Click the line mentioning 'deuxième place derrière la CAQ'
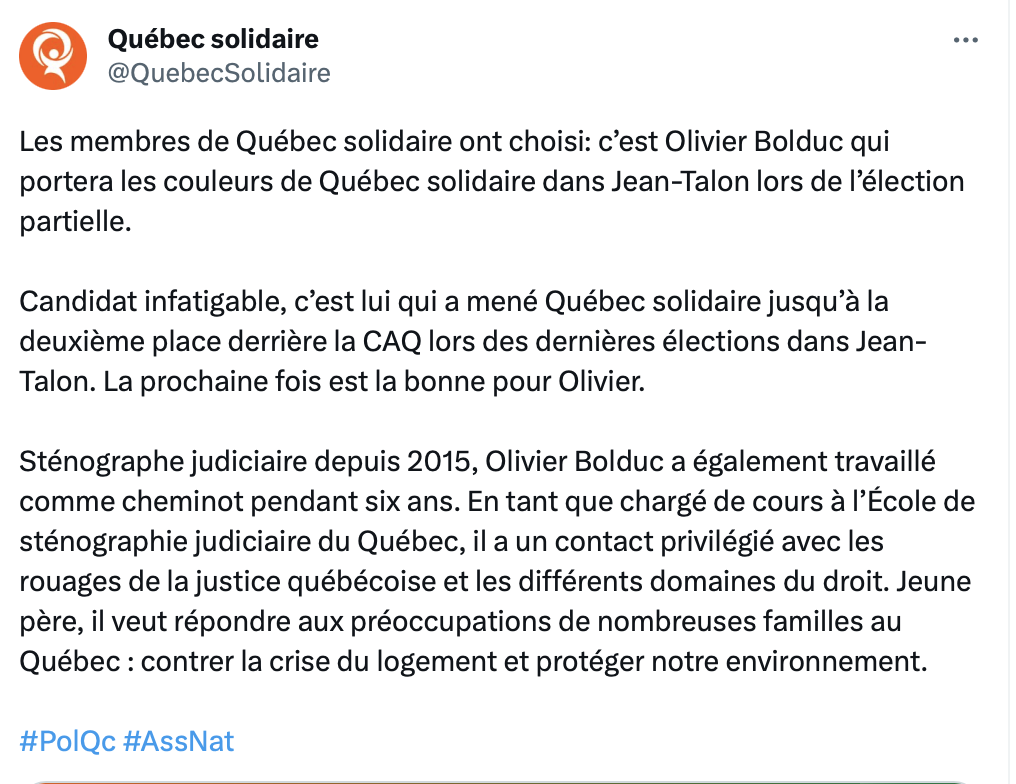Screen dimensions: 1016x784 (x=473, y=341)
